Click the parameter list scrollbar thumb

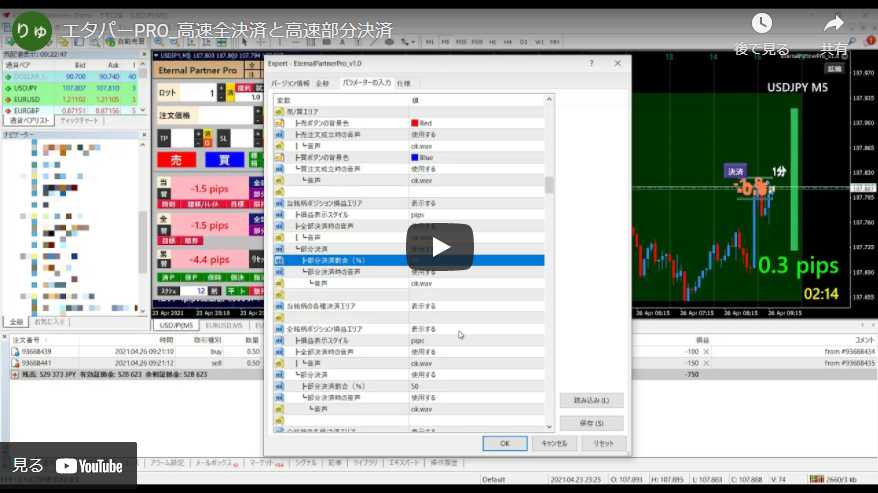[x=549, y=185]
